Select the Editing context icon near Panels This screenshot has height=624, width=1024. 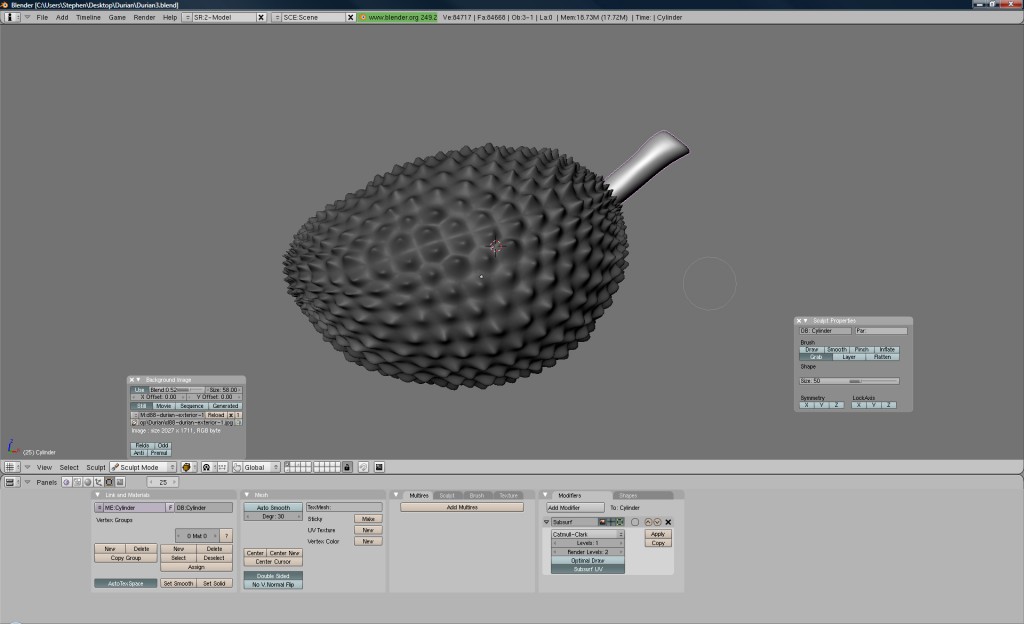pyautogui.click(x=109, y=483)
